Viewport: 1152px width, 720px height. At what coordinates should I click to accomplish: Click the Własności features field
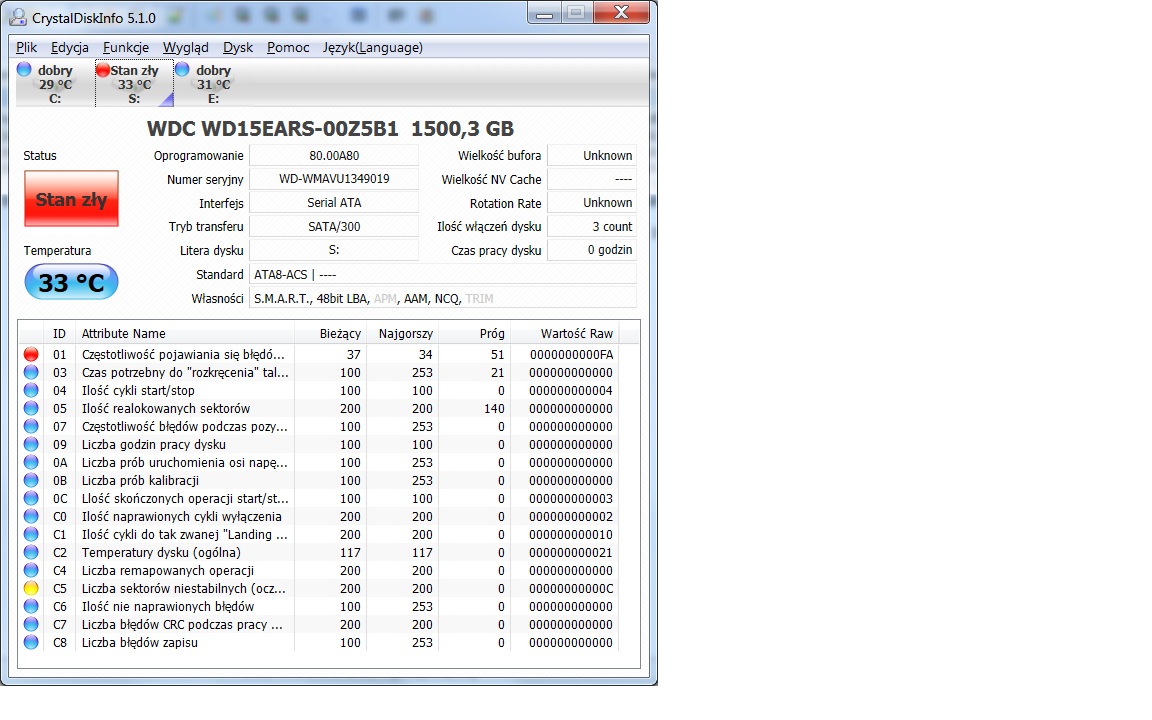pos(443,298)
